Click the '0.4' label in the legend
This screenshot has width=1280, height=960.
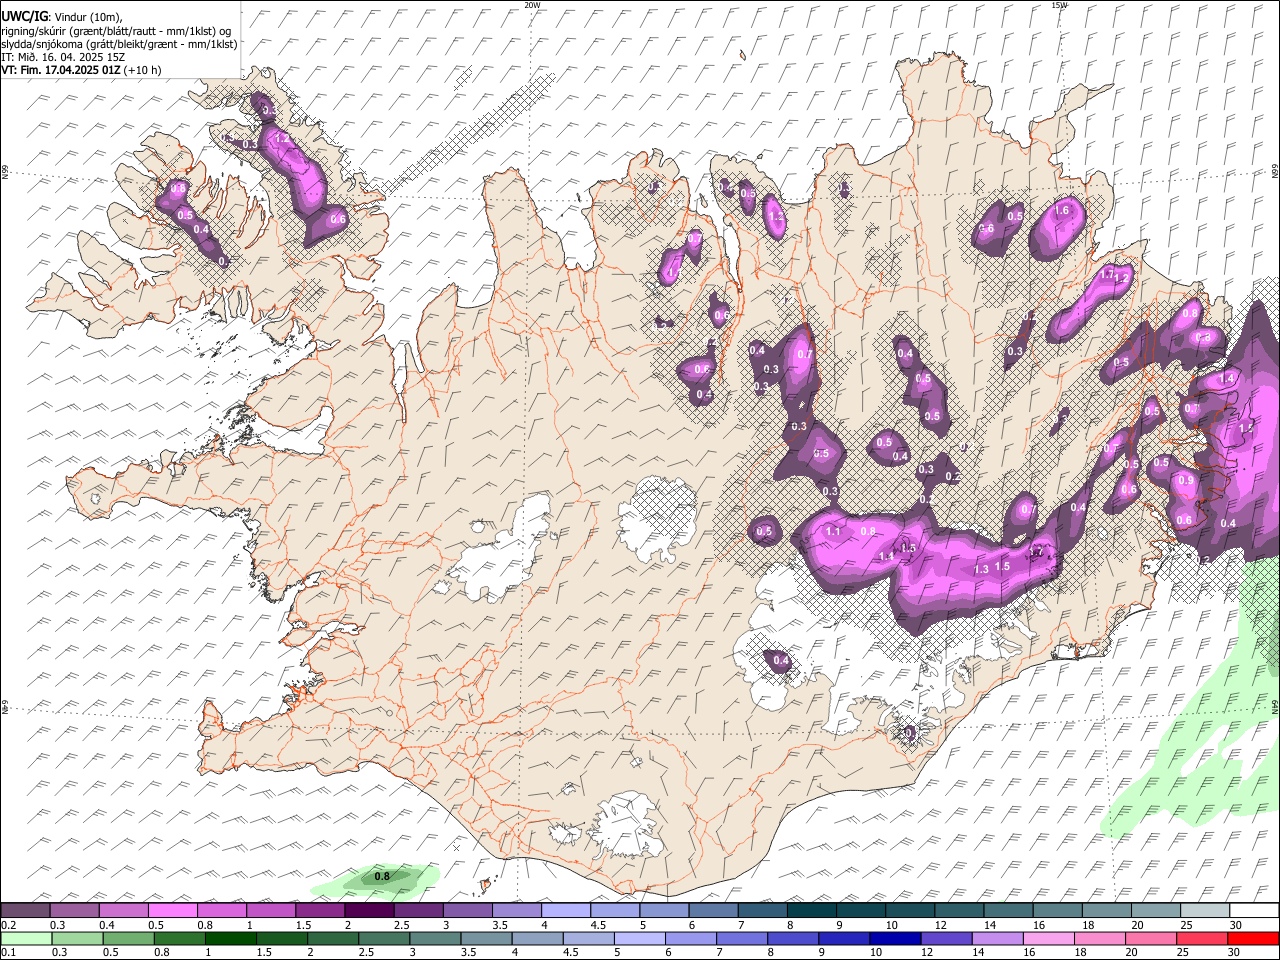107,925
